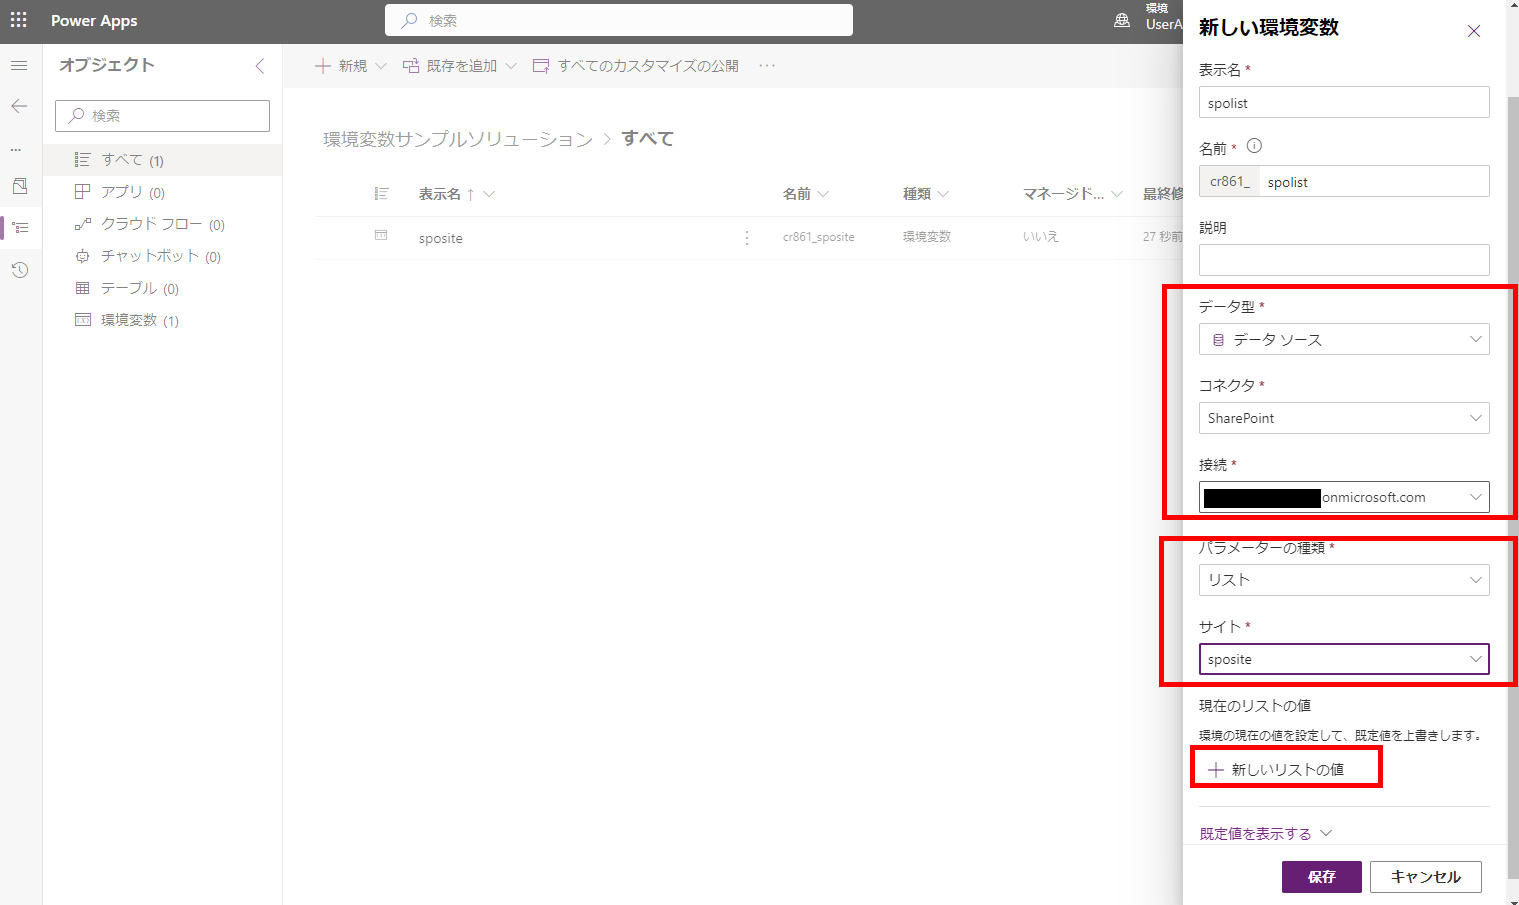Collapse the オブジェクト panel with chevron
The image size is (1519, 905).
(x=260, y=66)
